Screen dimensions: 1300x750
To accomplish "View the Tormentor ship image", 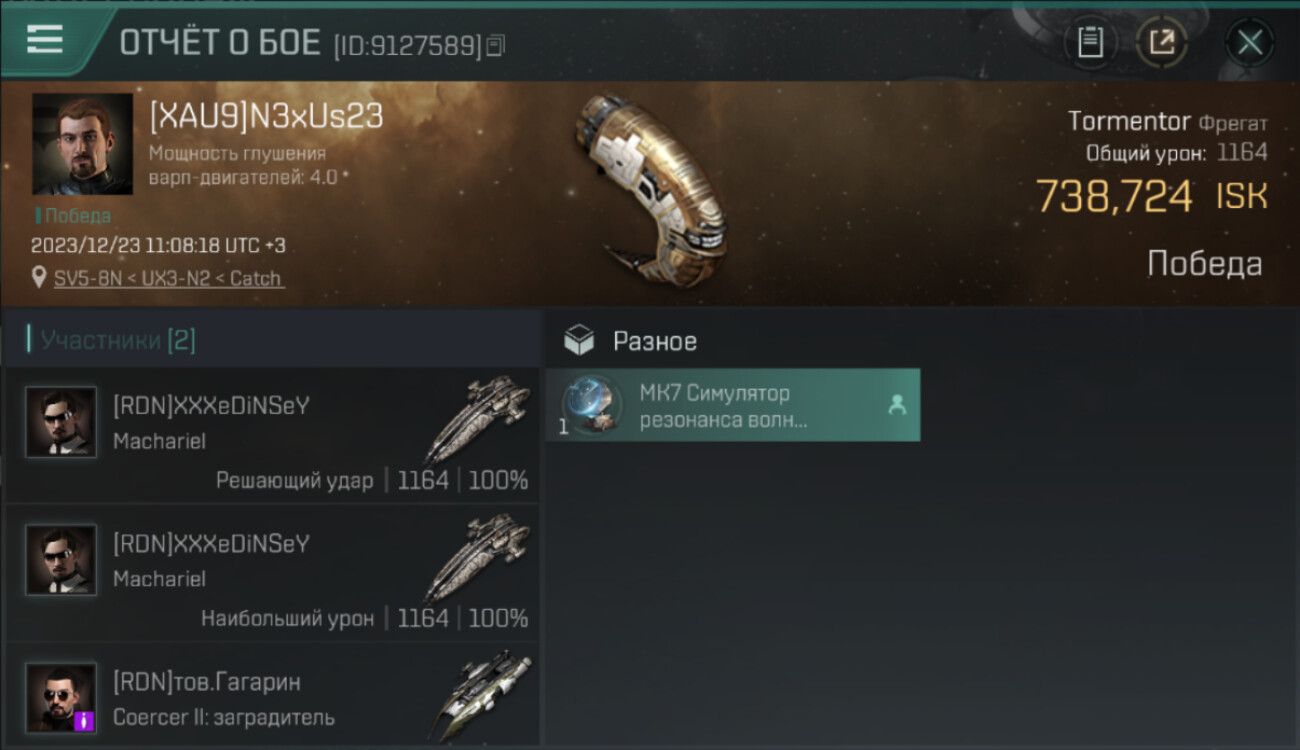I will coord(648,188).
